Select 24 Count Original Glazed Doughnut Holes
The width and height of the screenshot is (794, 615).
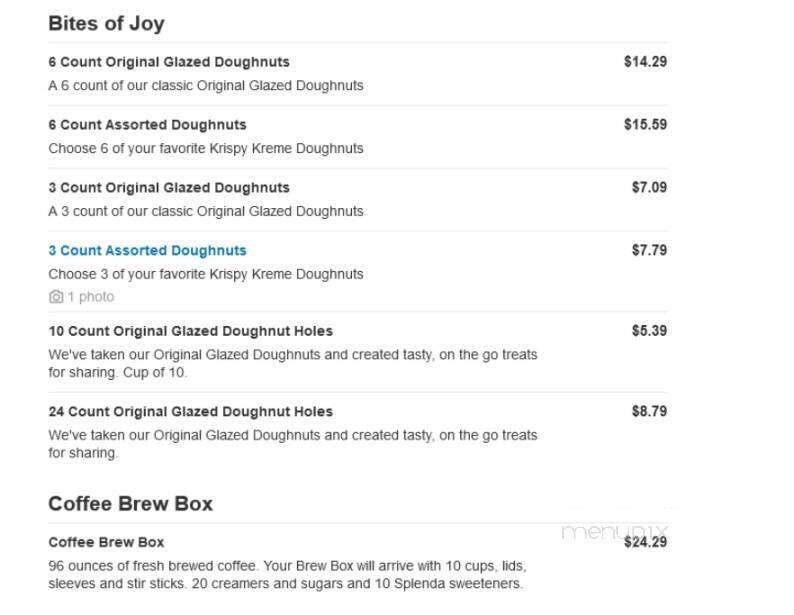190,411
